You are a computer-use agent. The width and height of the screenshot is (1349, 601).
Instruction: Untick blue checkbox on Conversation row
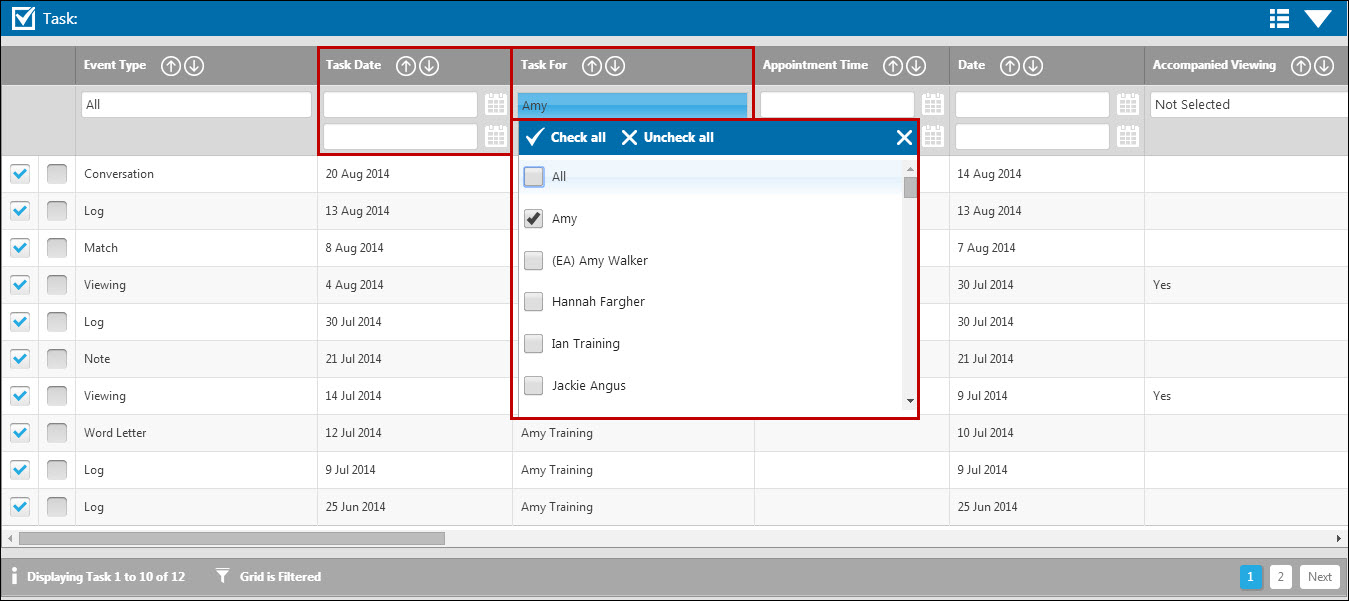[x=20, y=174]
